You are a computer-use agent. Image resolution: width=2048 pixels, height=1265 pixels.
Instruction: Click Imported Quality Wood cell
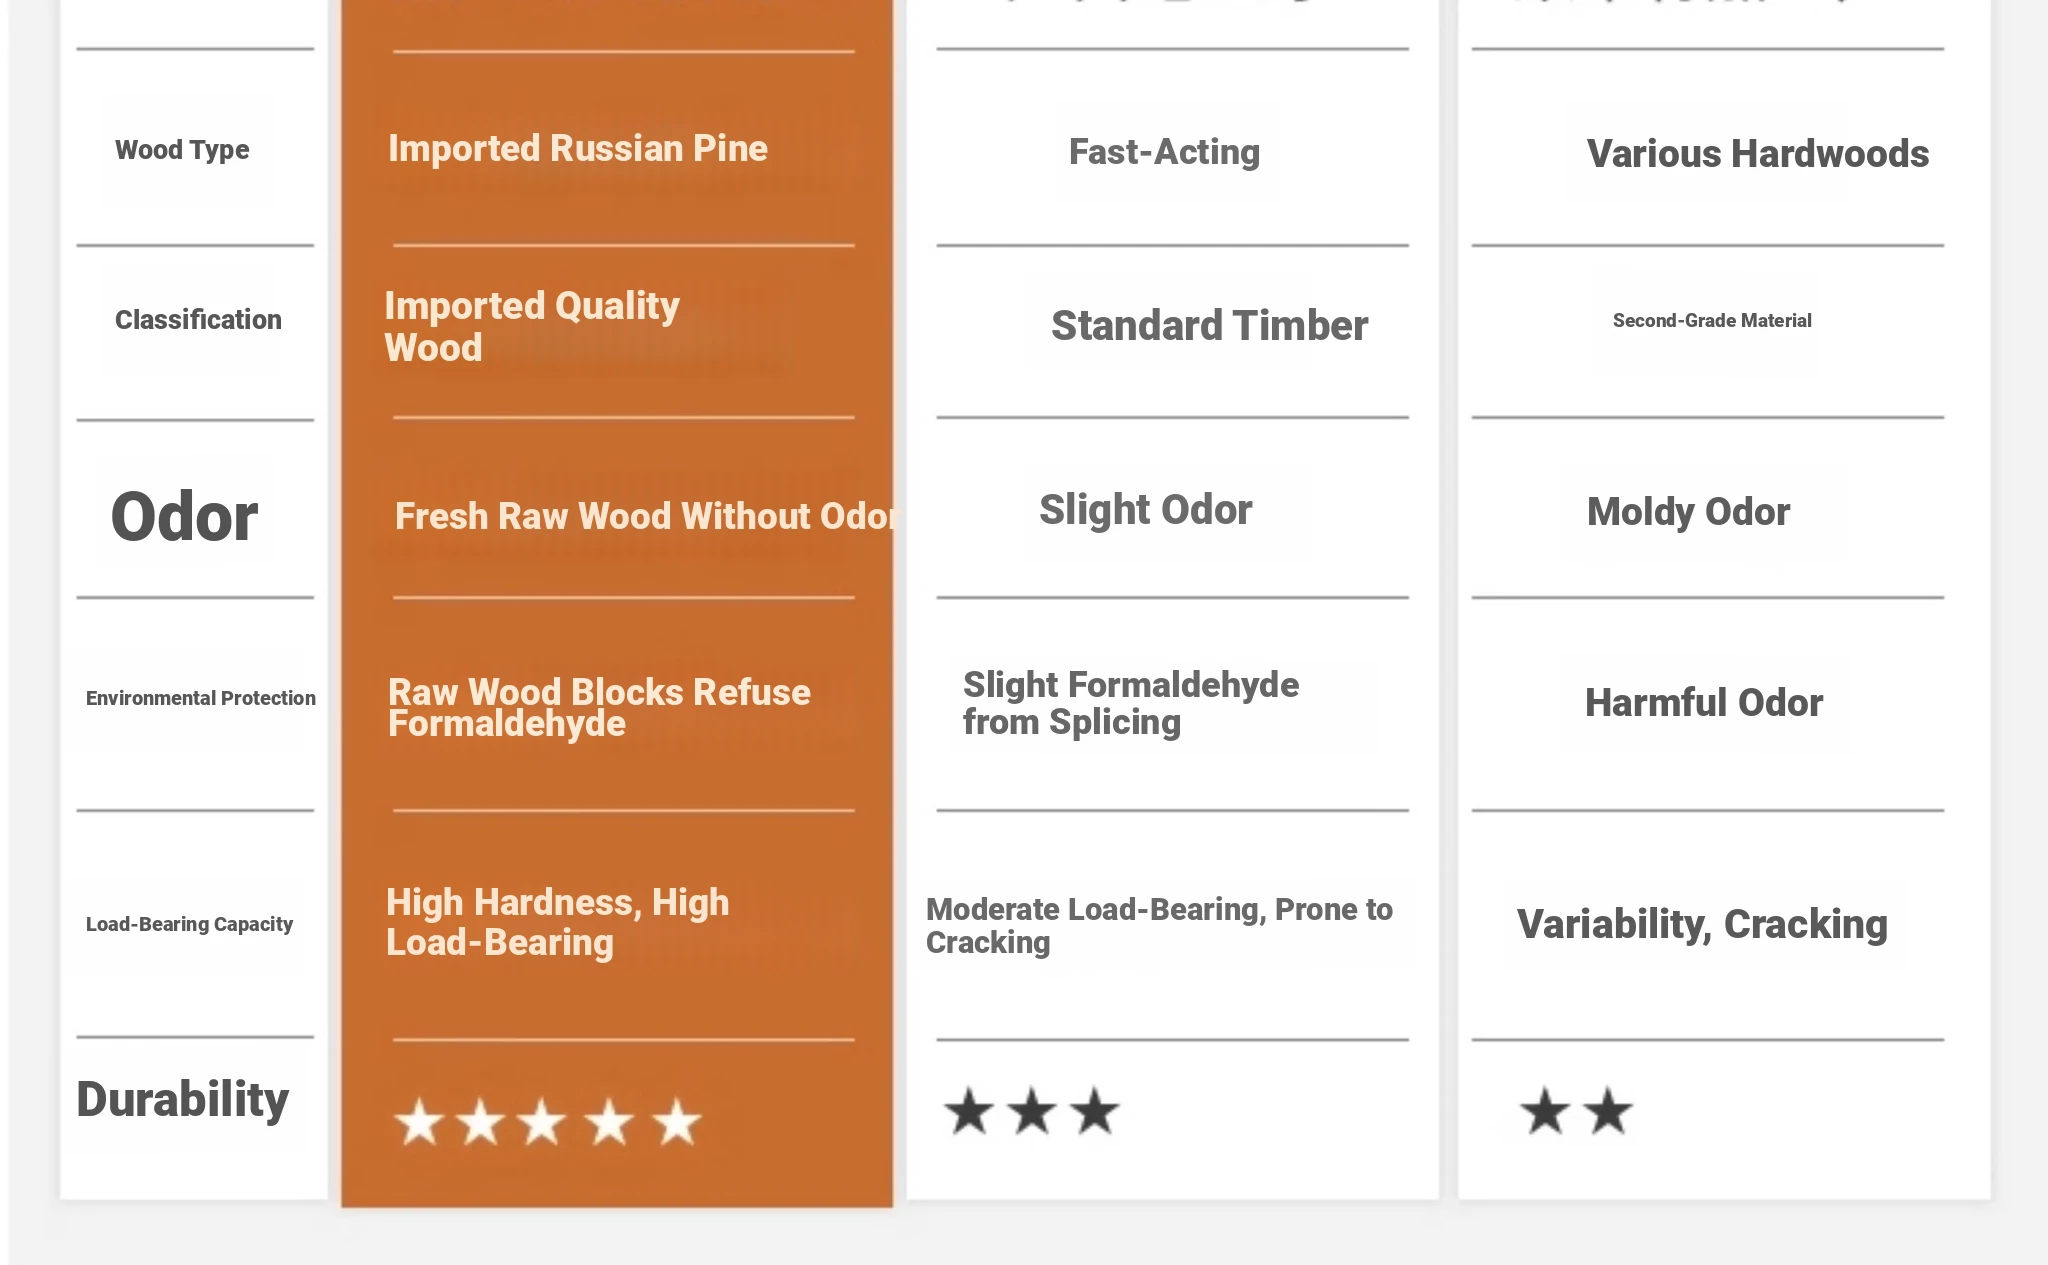click(532, 326)
